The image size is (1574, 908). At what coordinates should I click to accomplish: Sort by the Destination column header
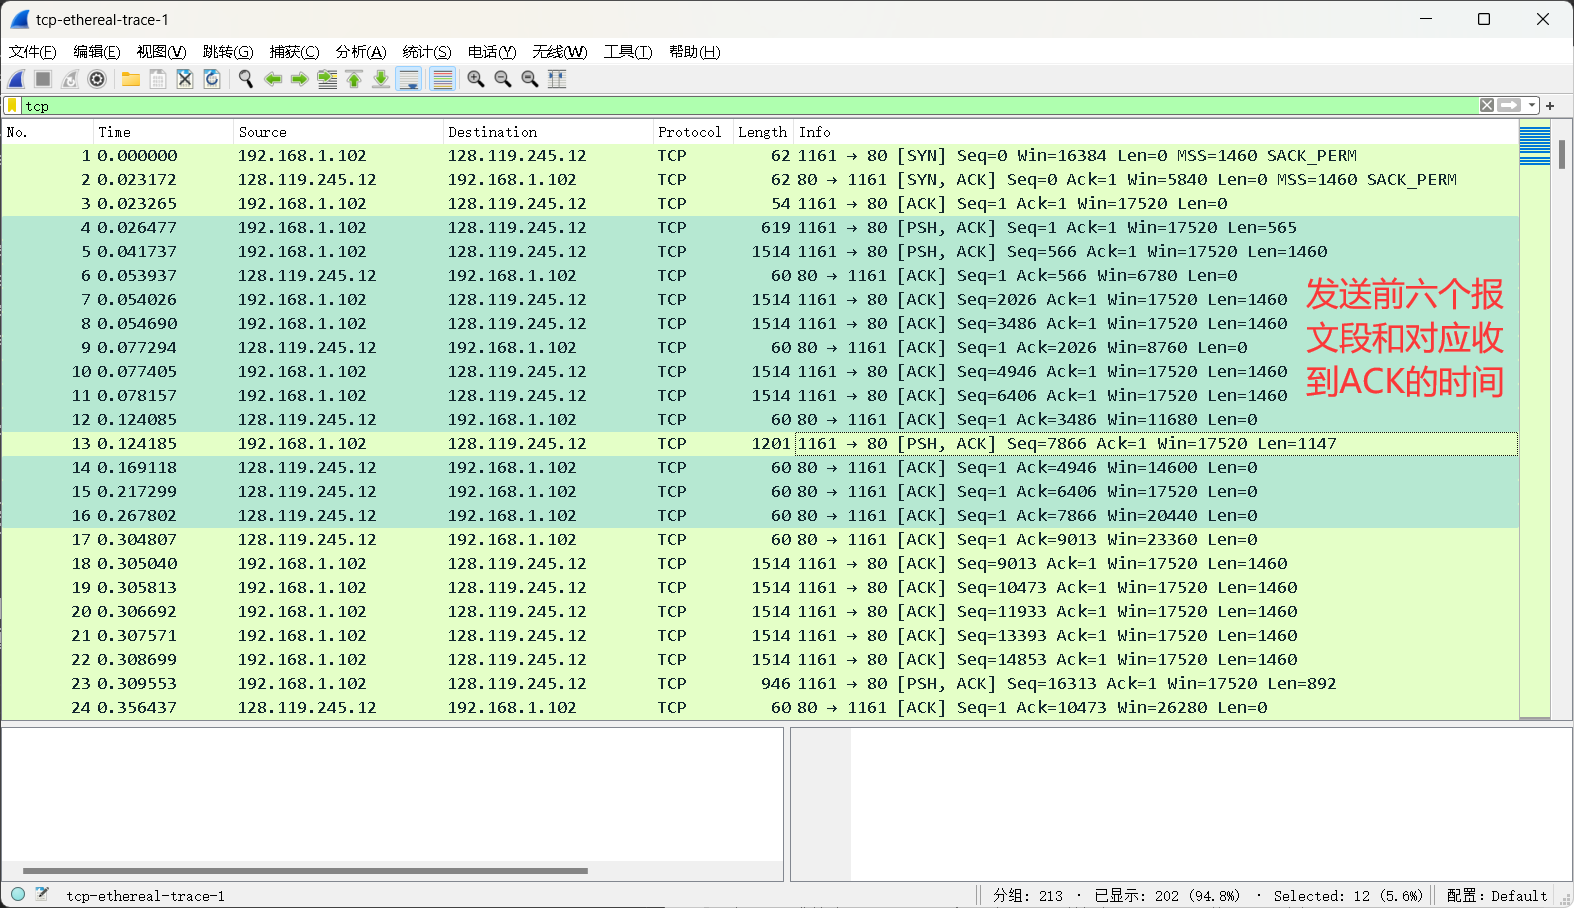547,132
